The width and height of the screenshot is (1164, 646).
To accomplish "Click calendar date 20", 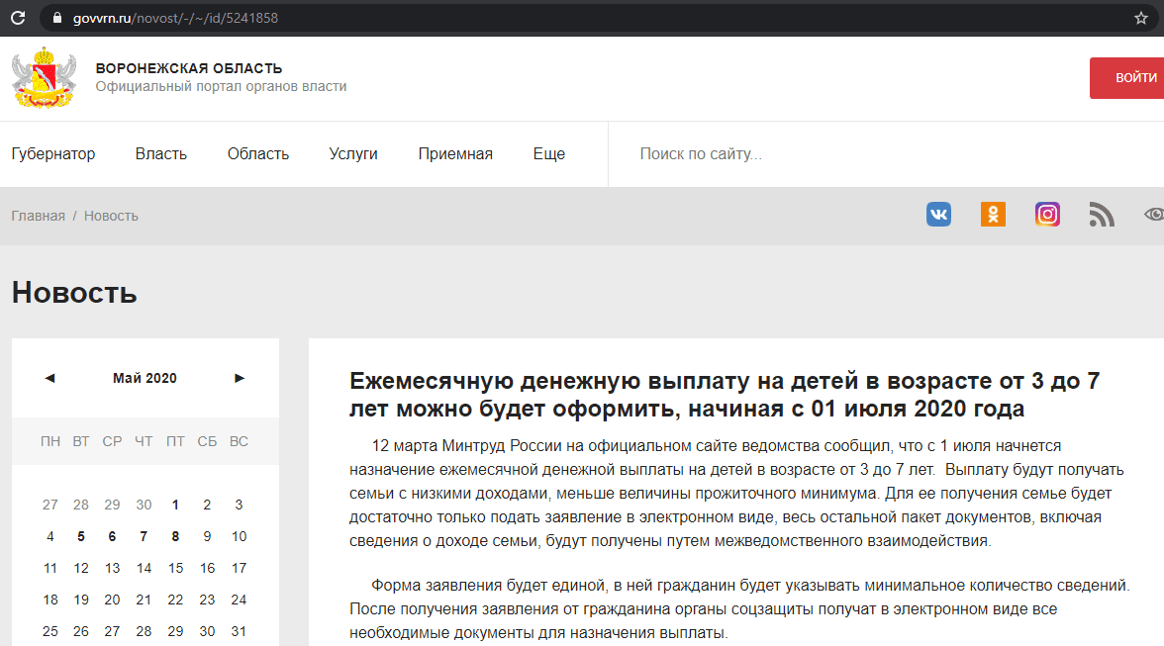I will 112,600.
